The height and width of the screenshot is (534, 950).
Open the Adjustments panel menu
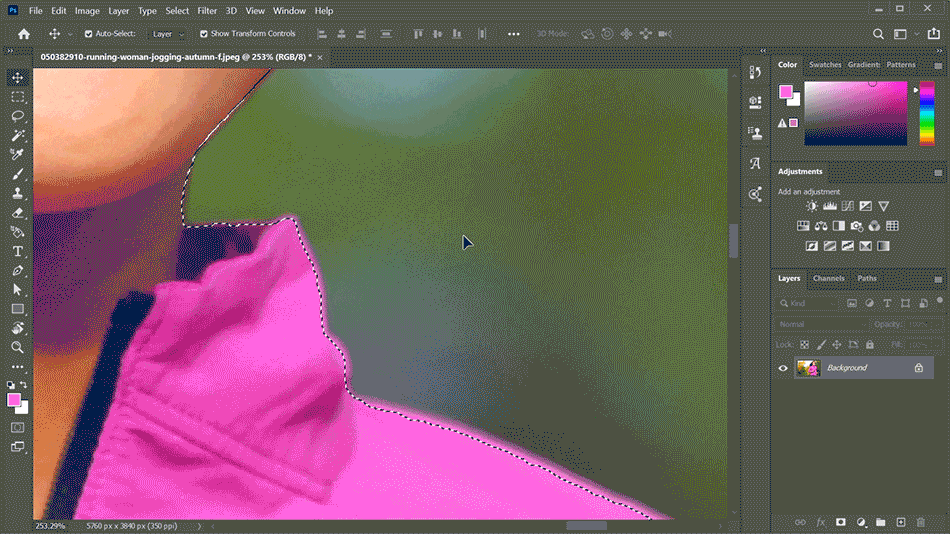coord(938,173)
